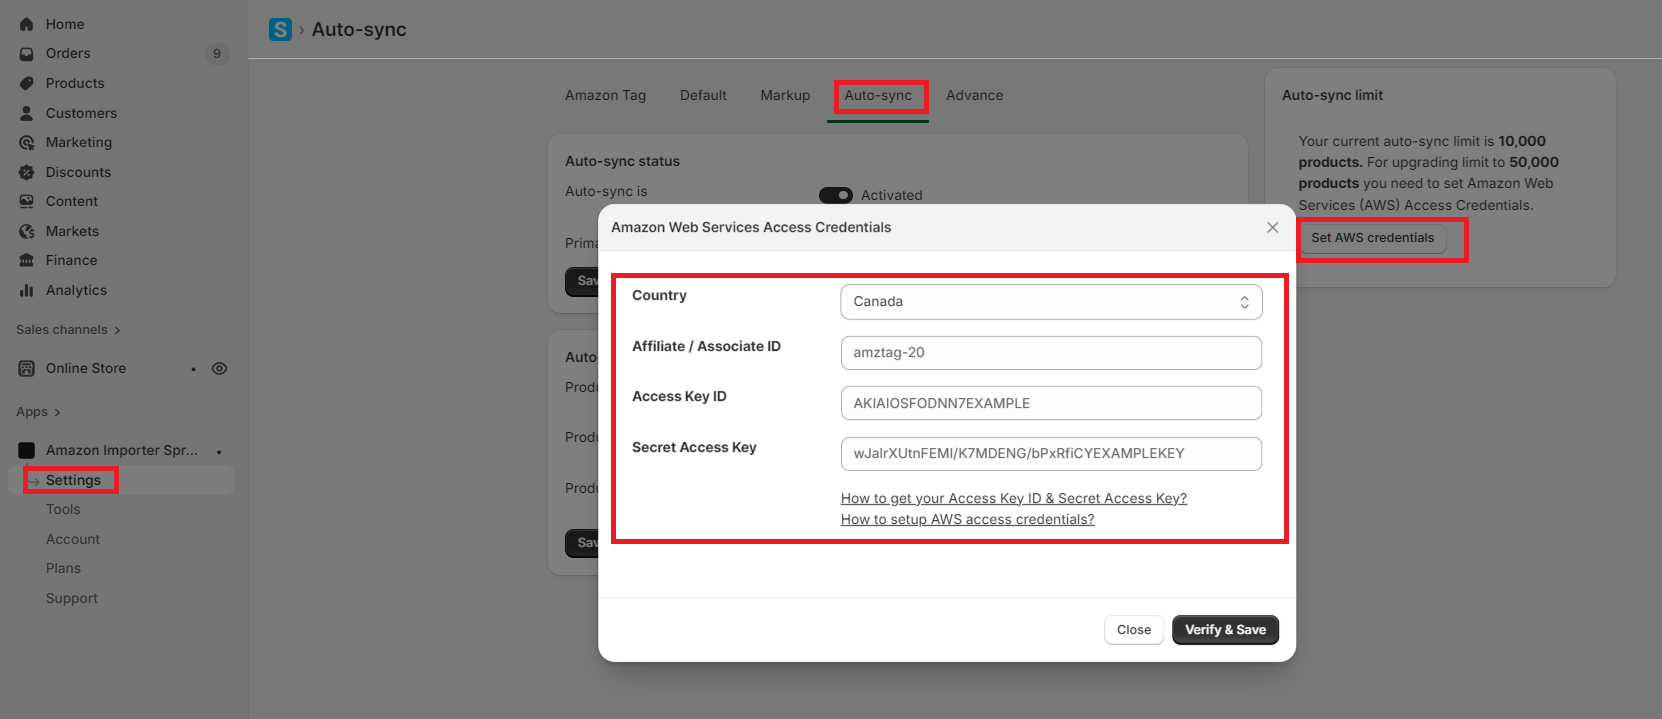Click the Finance bank icon
This screenshot has height=719, width=1662.
(x=27, y=260)
